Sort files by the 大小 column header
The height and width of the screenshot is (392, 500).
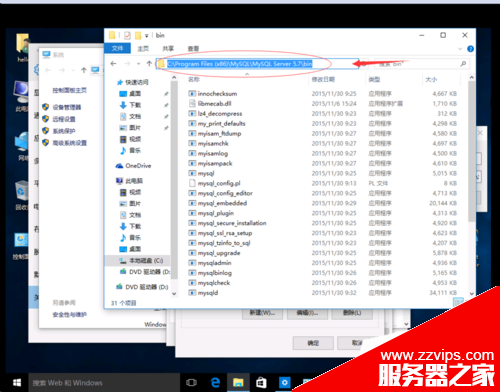[x=431, y=79]
